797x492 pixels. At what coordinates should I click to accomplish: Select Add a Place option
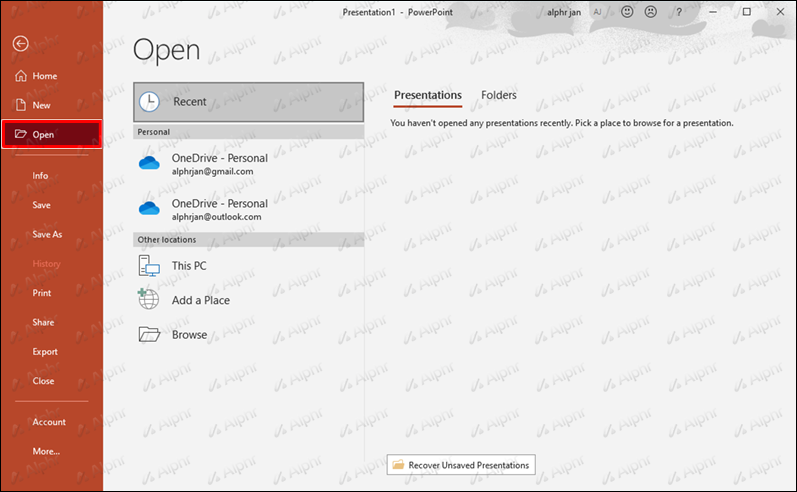point(249,300)
